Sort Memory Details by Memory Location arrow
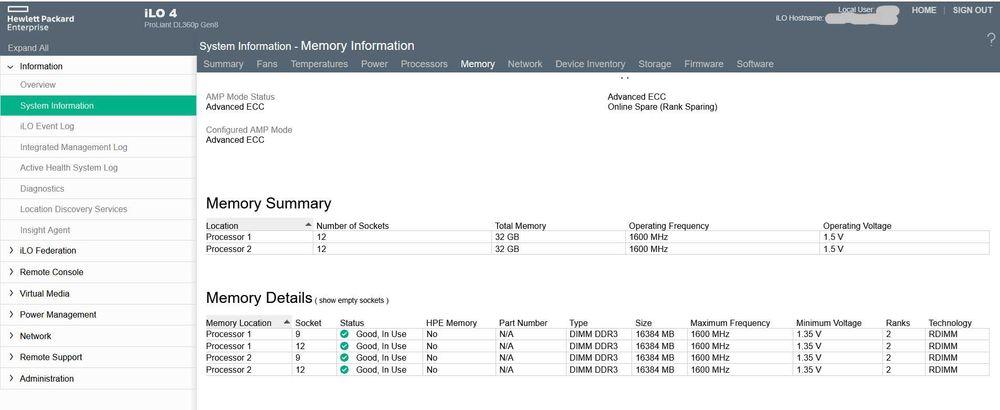The image size is (1000, 410). point(287,322)
